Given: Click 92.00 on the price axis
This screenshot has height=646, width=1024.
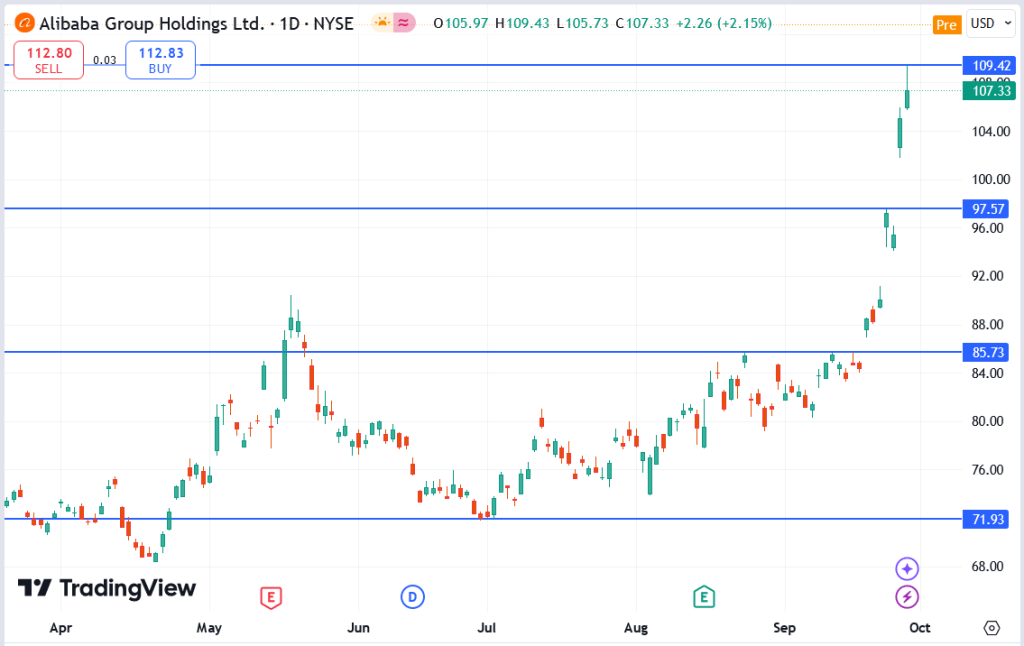Looking at the screenshot, I should [987, 276].
